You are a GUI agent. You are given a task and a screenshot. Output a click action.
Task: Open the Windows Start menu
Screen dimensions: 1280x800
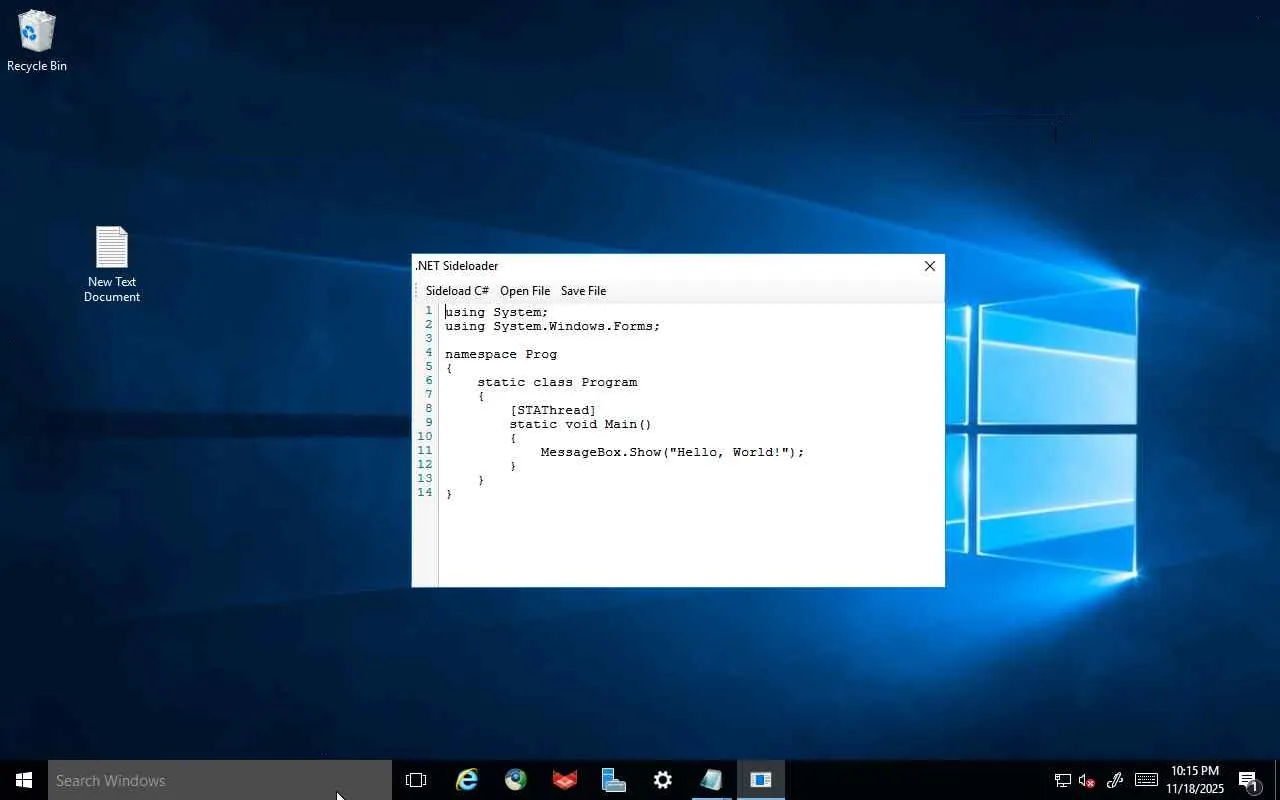24,780
